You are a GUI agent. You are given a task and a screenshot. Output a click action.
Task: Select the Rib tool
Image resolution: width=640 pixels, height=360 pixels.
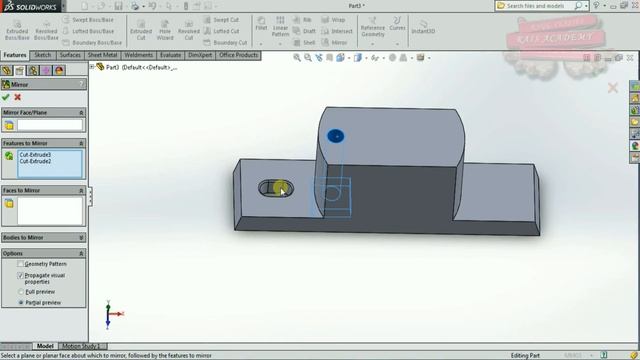tap(302, 20)
